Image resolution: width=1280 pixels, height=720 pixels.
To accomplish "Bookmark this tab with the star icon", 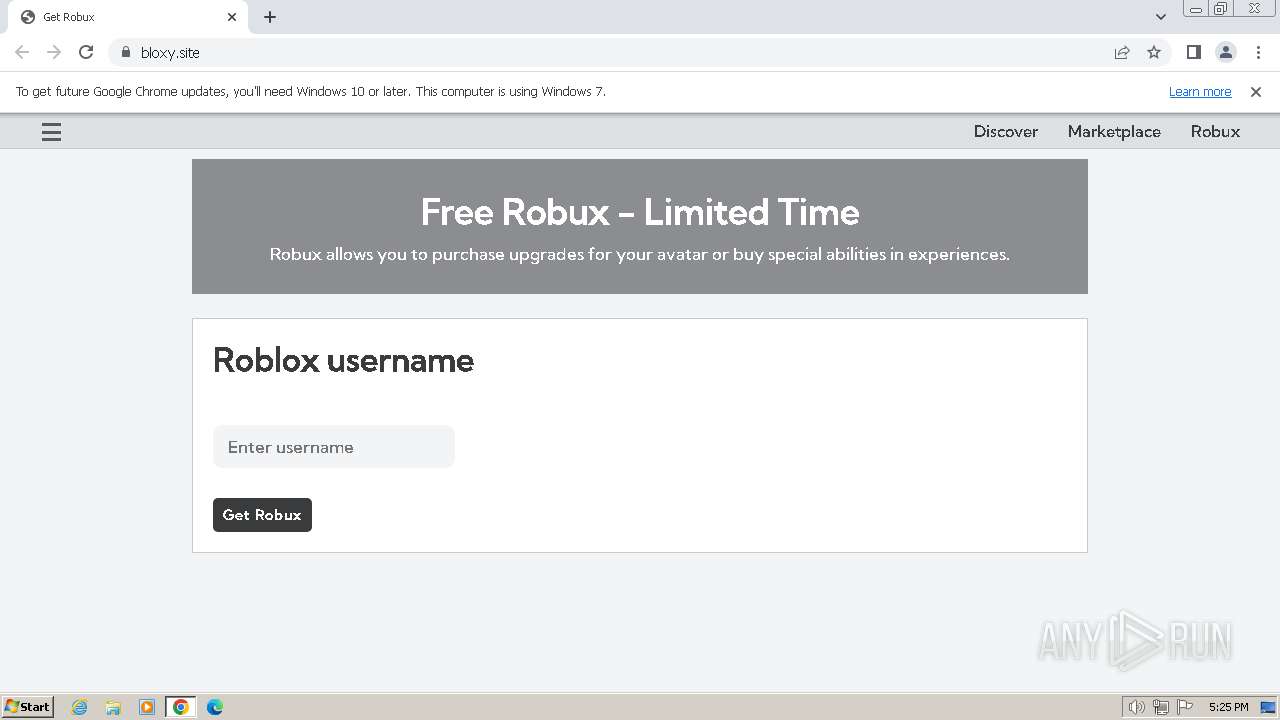I will pos(1154,52).
